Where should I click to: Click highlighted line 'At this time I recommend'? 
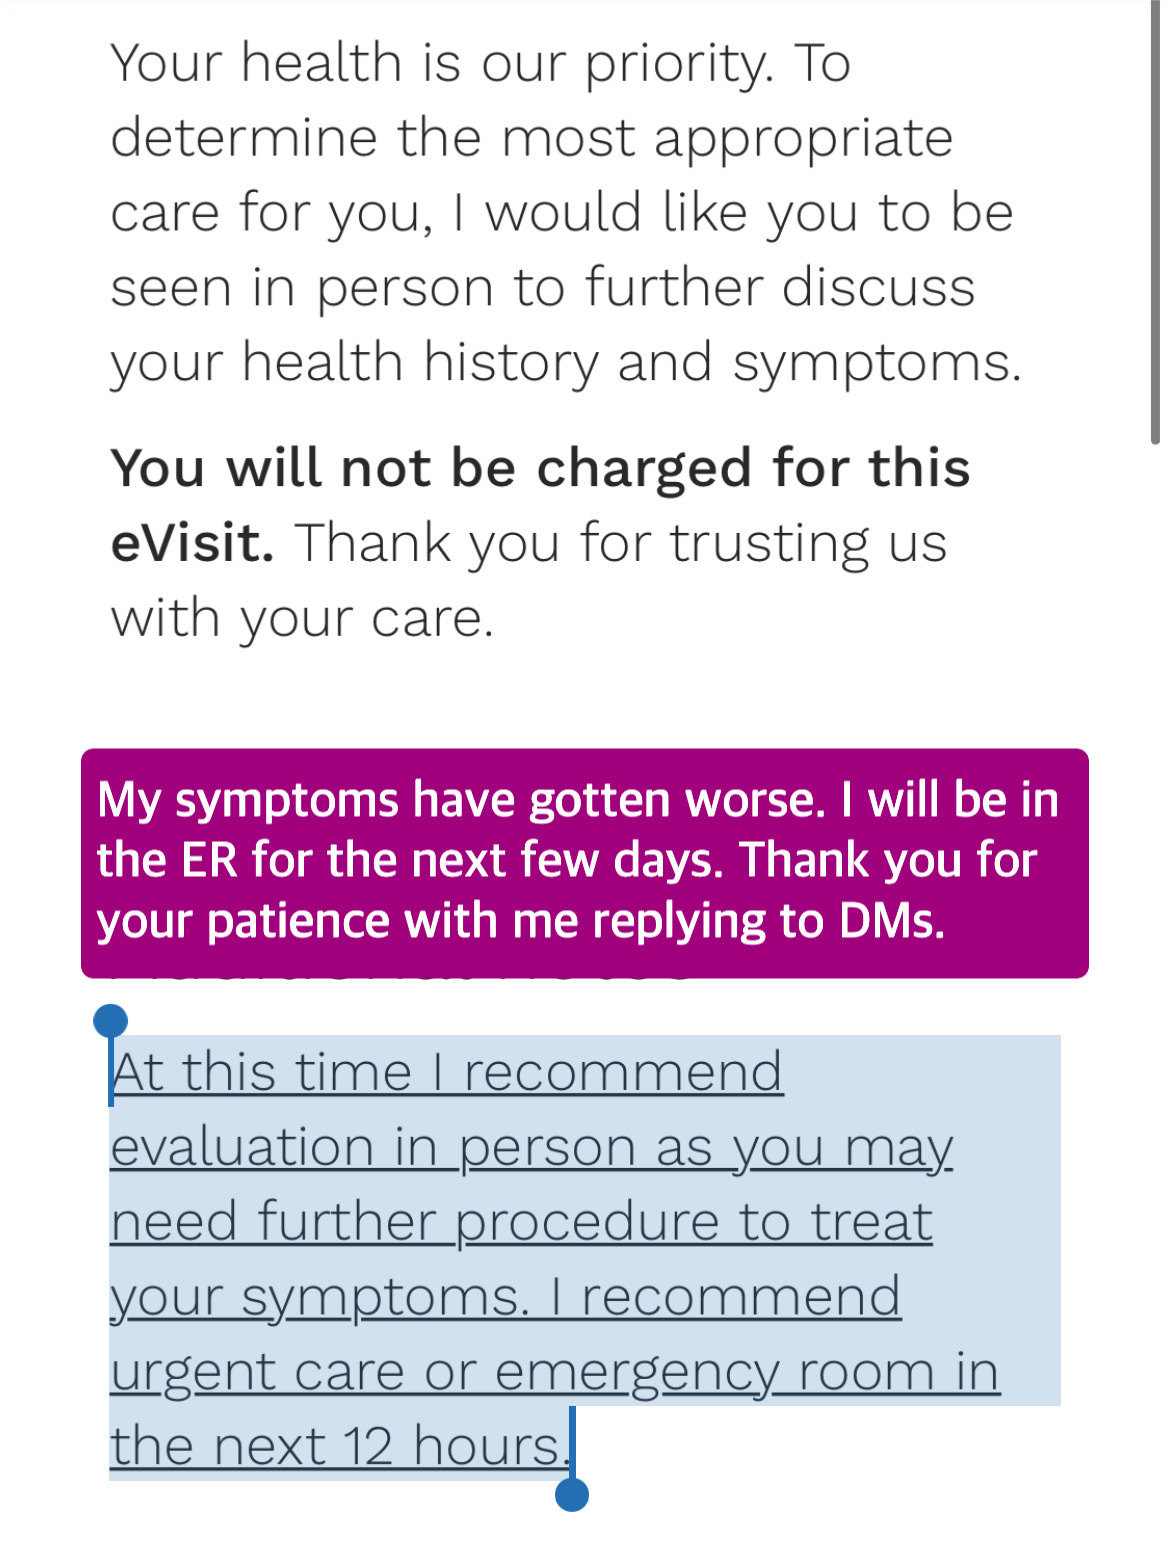(x=446, y=1072)
